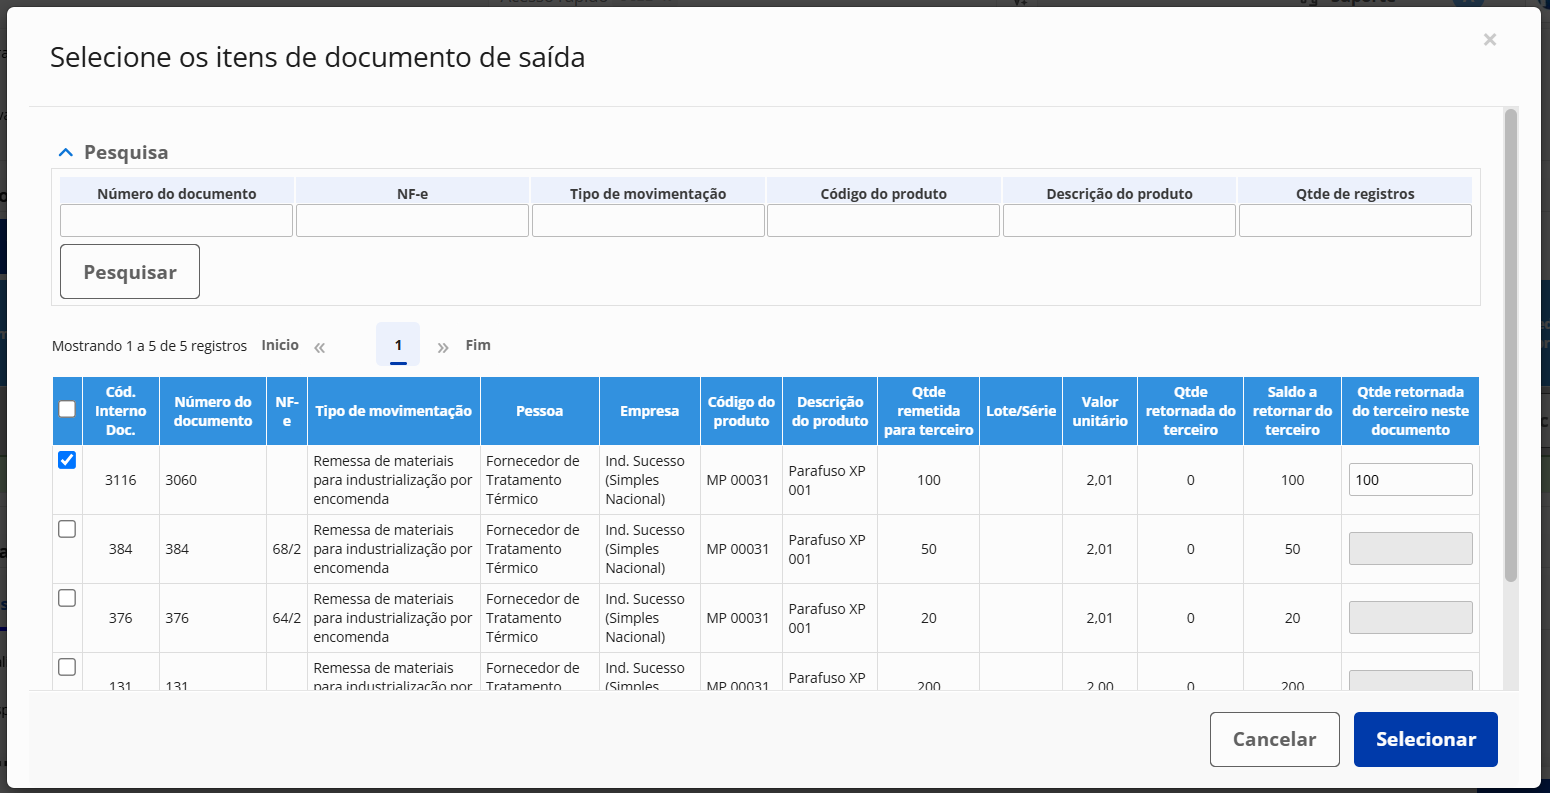Jump to Inicio pagination link
1550x793 pixels.
pos(280,345)
